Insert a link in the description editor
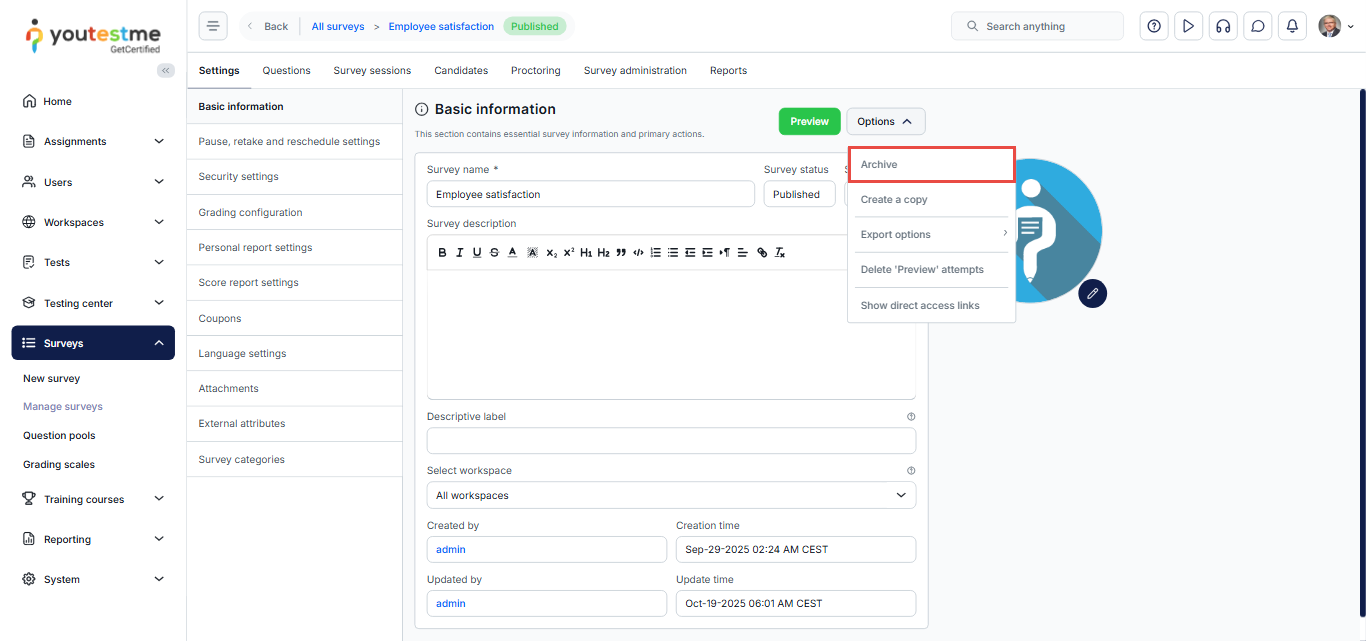Screen dimensions: 1366x641 [762, 253]
